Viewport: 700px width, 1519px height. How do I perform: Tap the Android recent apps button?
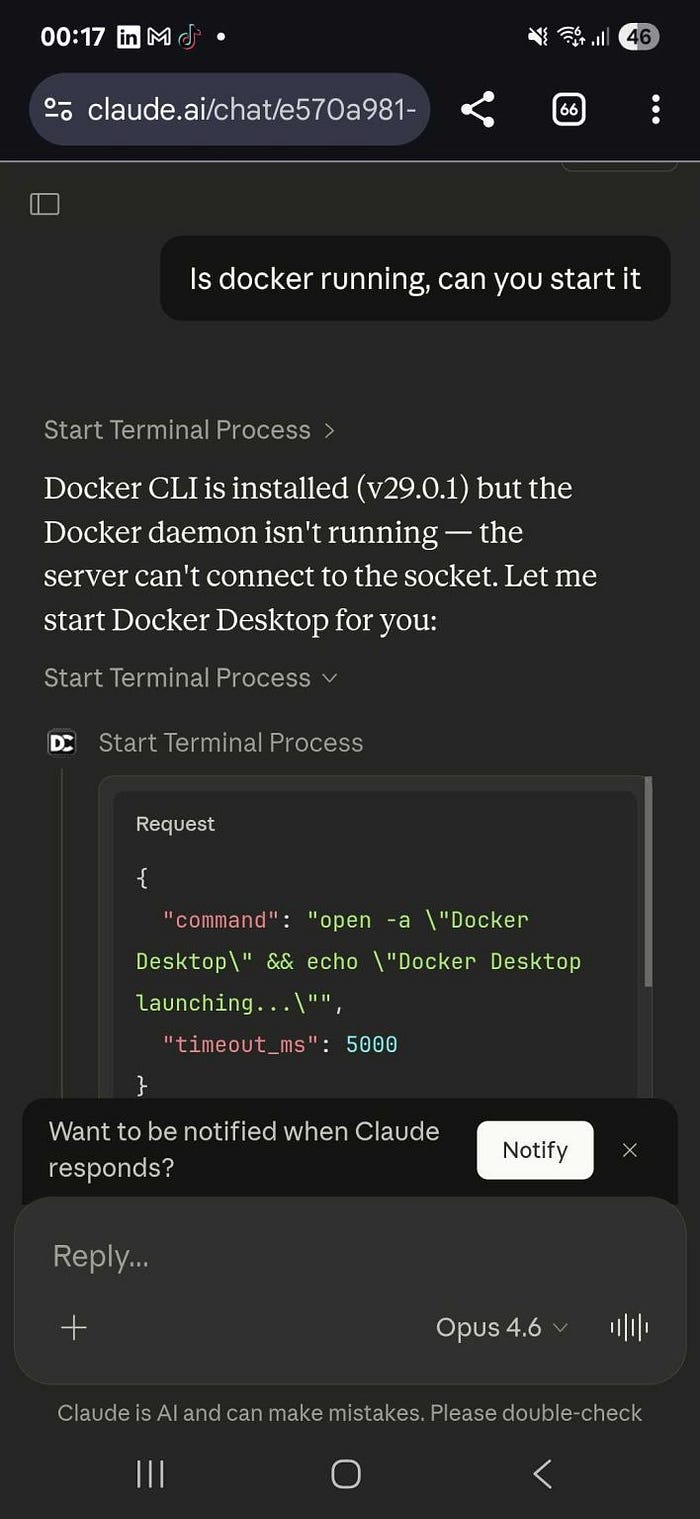point(150,1473)
